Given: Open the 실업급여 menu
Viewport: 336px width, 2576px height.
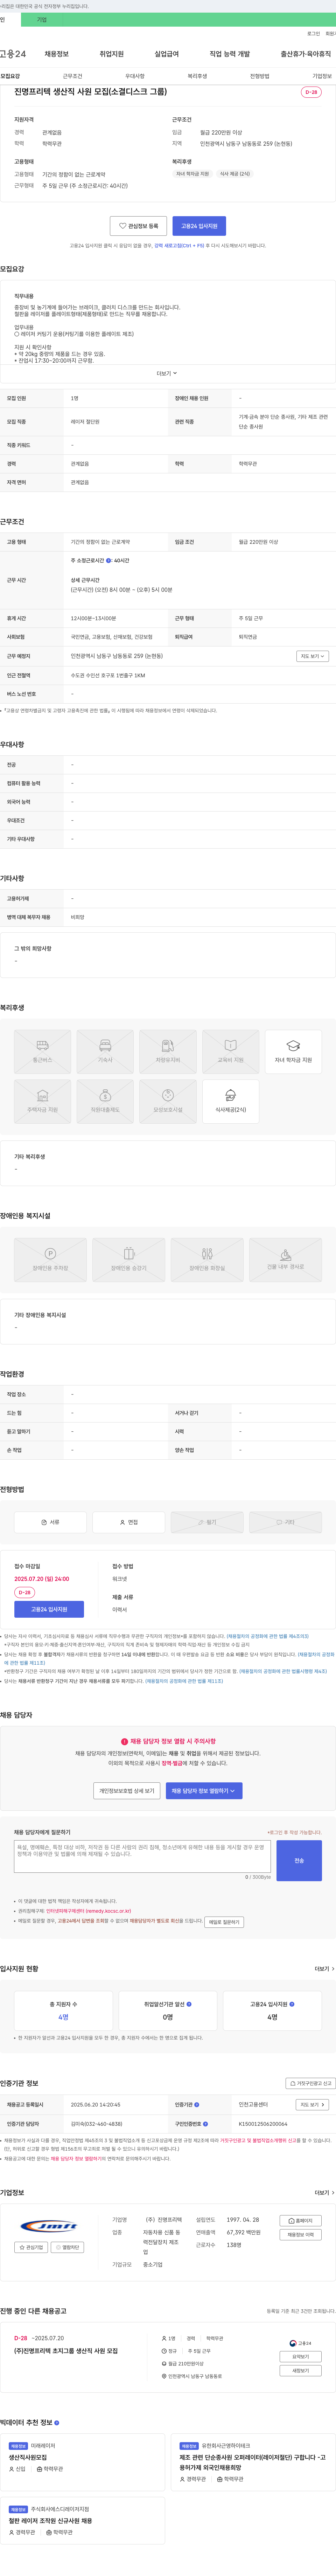Looking at the screenshot, I should tap(167, 54).
